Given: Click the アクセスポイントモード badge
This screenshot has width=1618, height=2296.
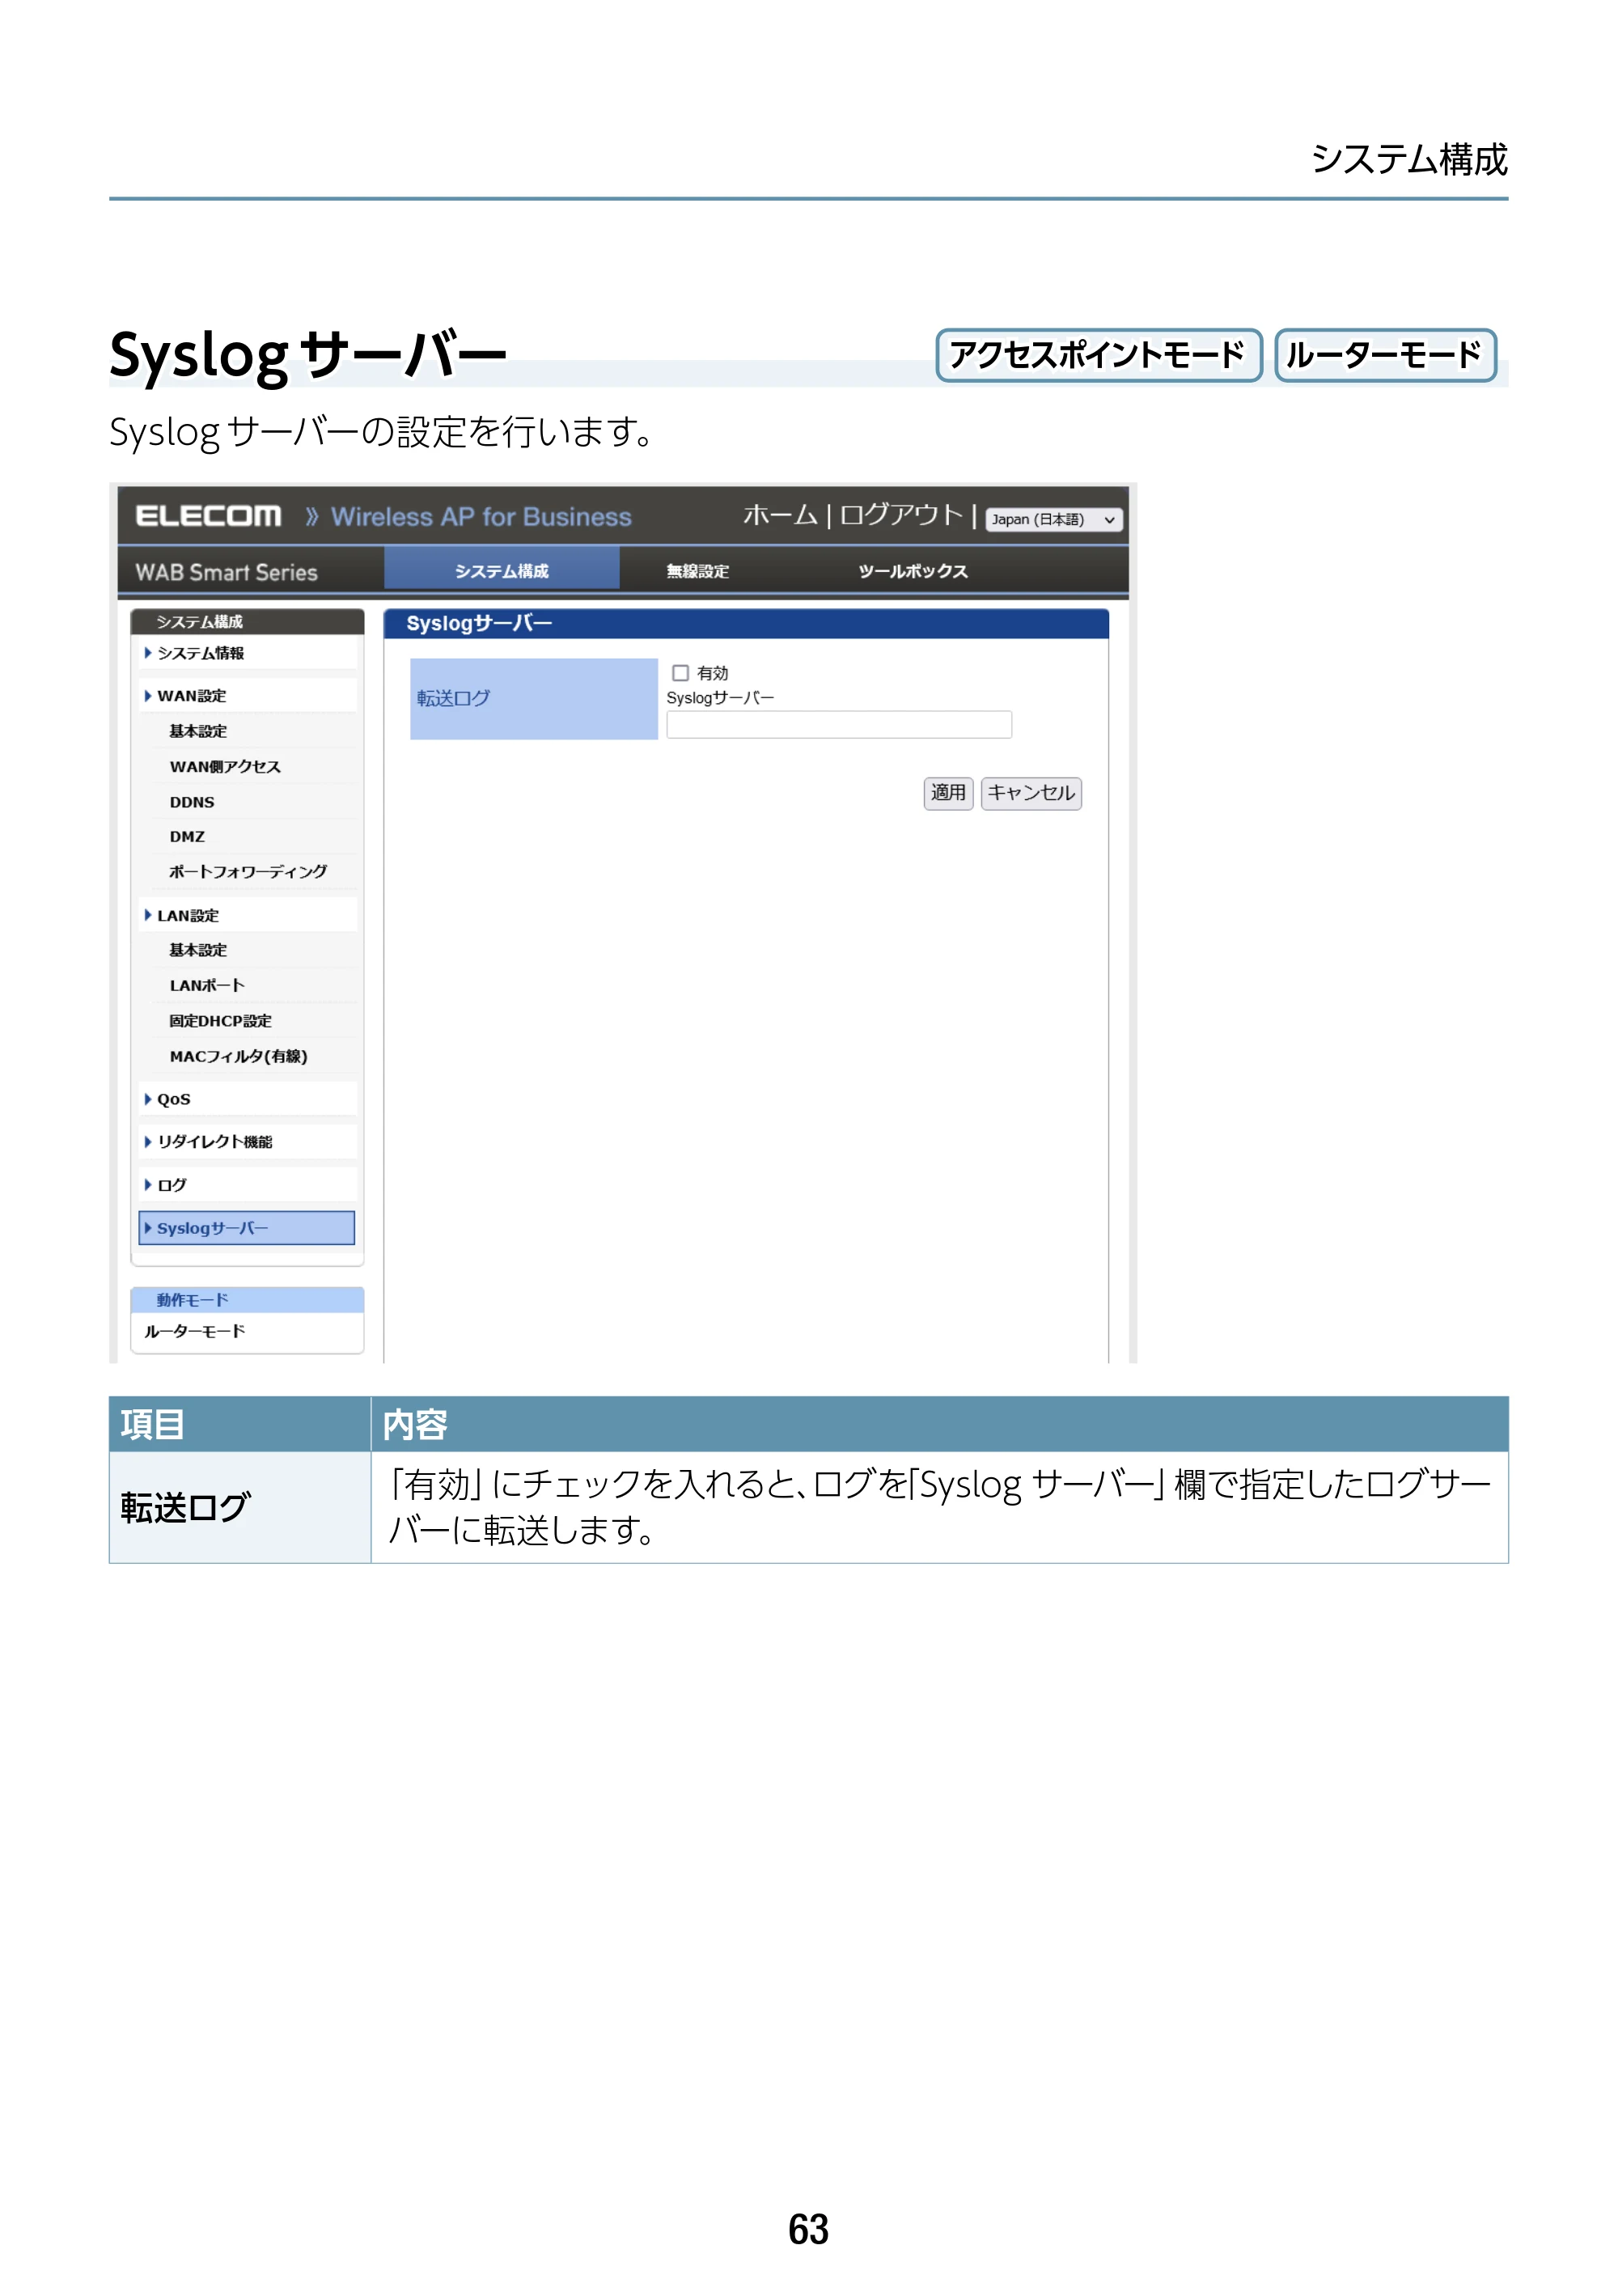Looking at the screenshot, I should (x=1098, y=355).
